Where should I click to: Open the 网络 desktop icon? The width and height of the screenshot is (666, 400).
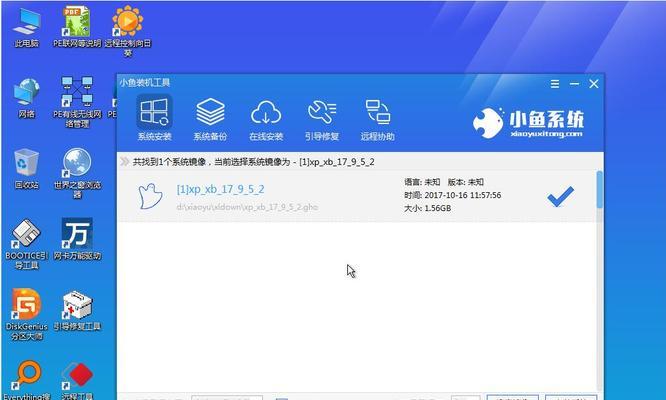(x=26, y=98)
